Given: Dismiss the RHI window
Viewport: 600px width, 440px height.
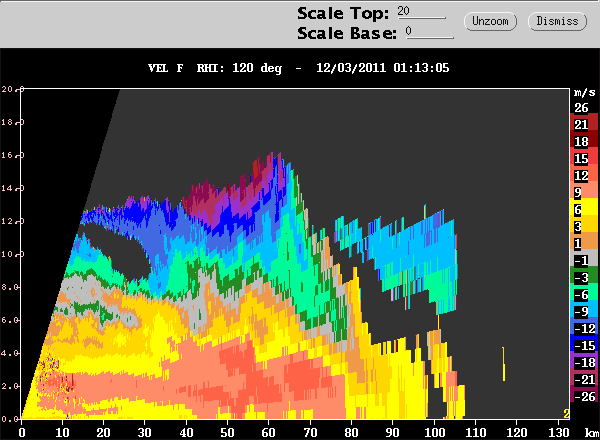Looking at the screenshot, I should click(557, 21).
